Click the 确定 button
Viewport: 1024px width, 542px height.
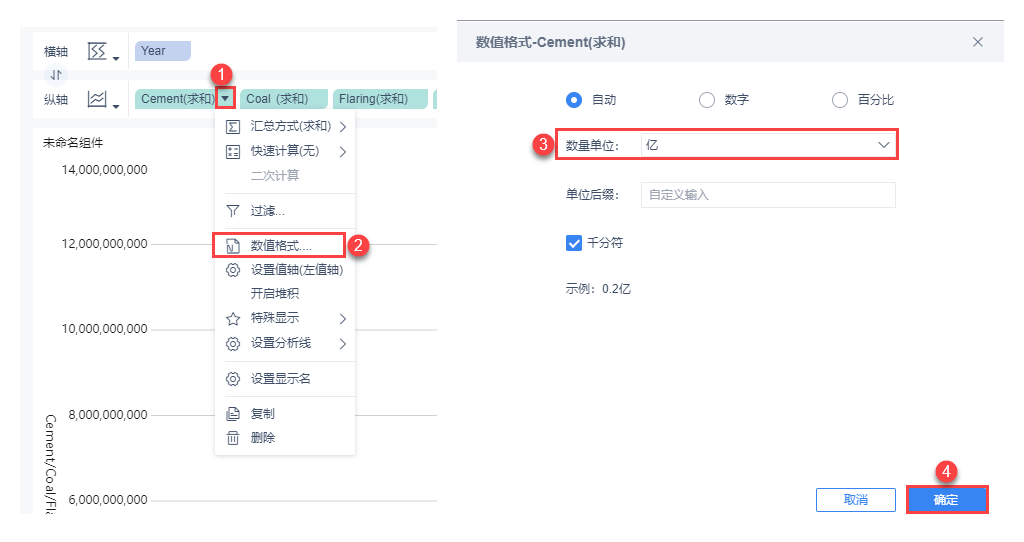coord(946,500)
